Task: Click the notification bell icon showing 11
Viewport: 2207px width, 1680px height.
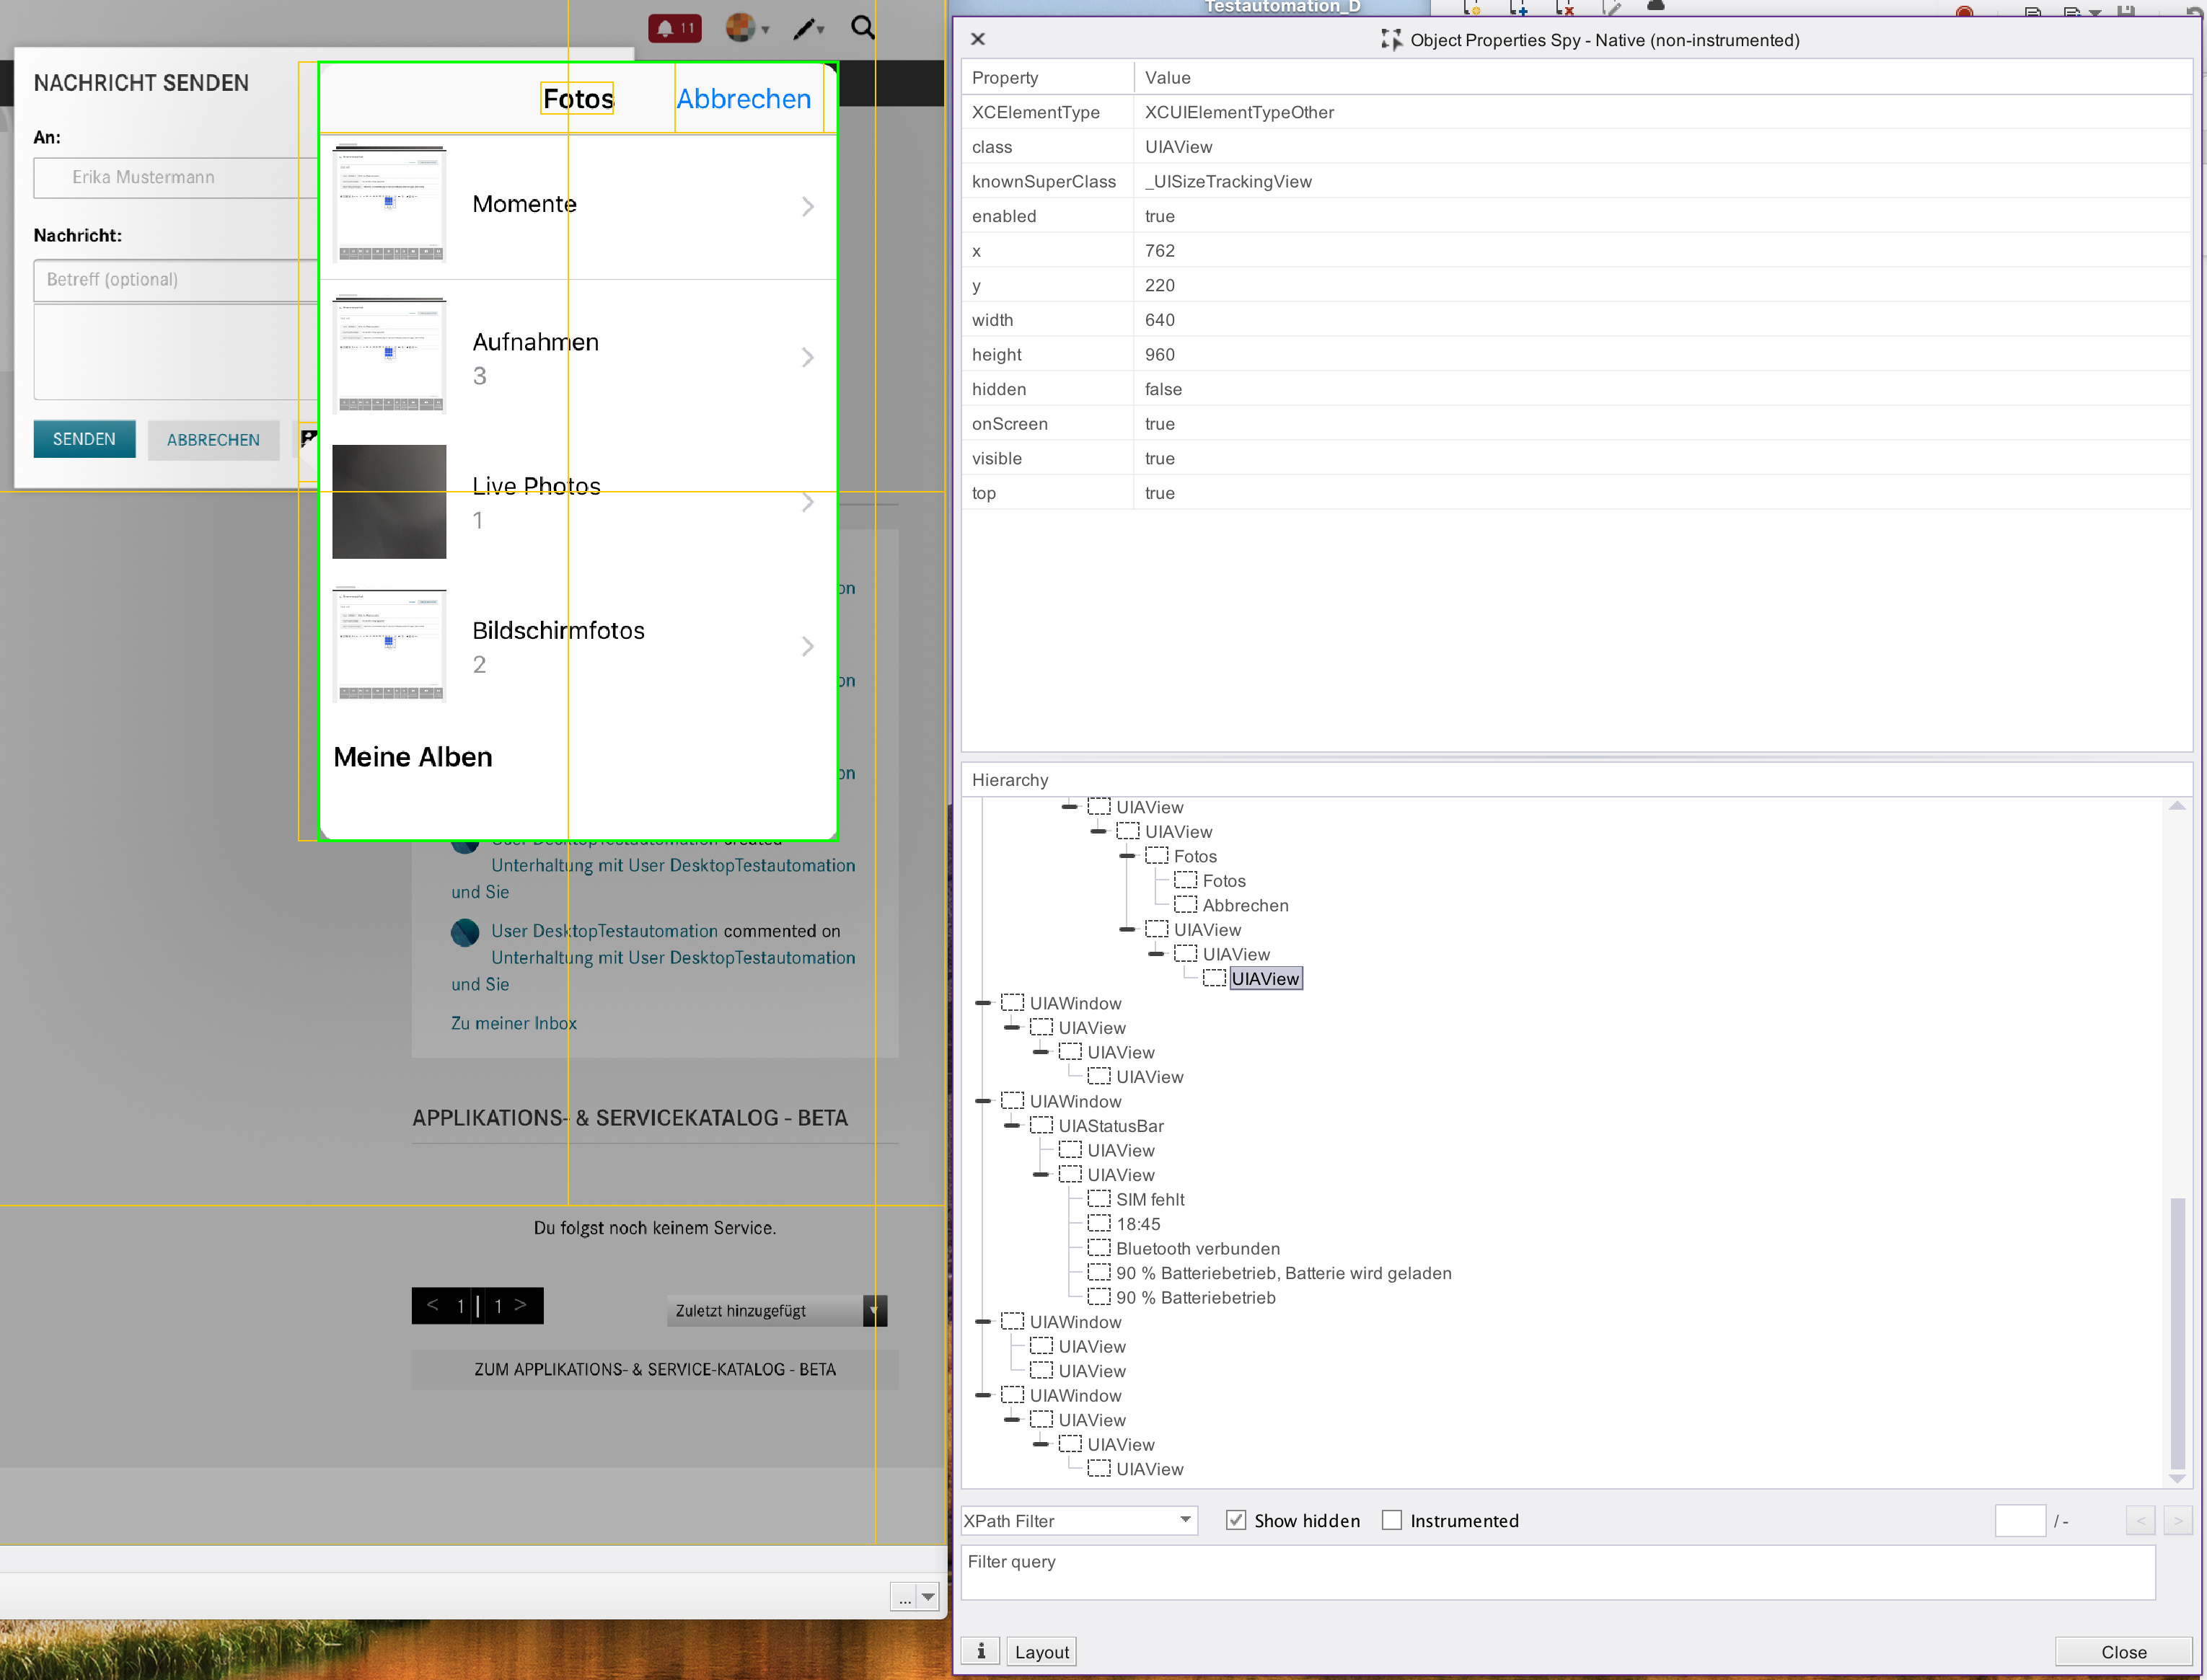Action: pyautogui.click(x=674, y=28)
